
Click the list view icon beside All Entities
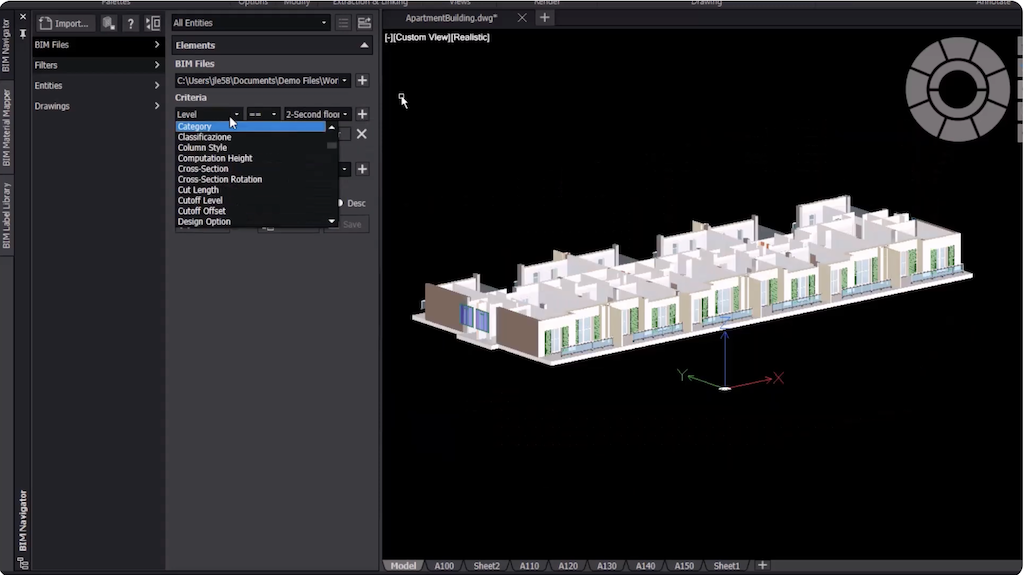click(x=343, y=23)
